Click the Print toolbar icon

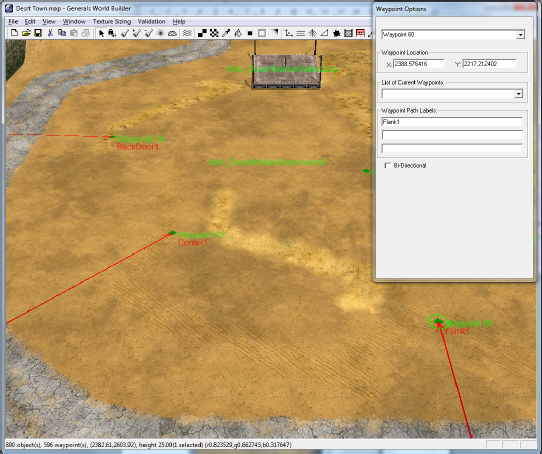tap(85, 33)
